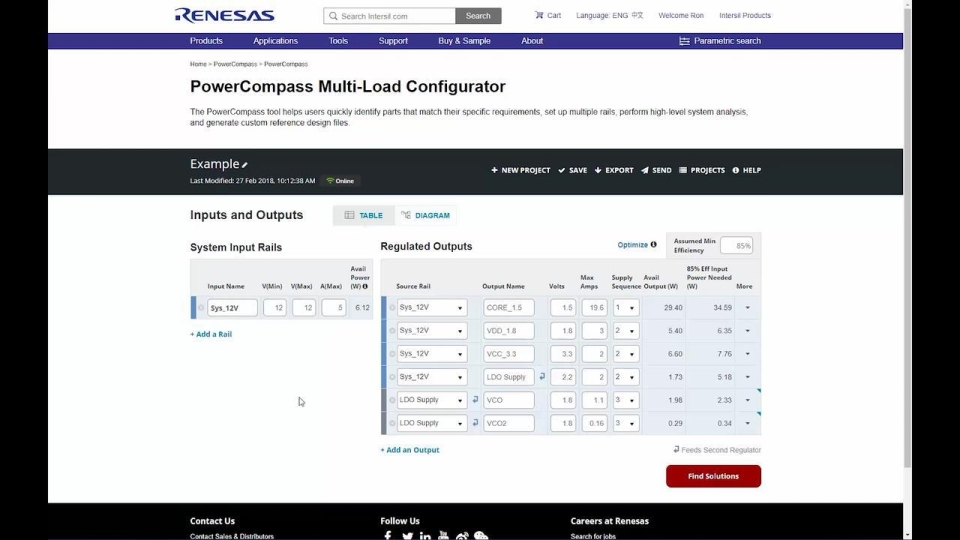Open the Tools menu
Image resolution: width=960 pixels, height=540 pixels.
coord(338,41)
